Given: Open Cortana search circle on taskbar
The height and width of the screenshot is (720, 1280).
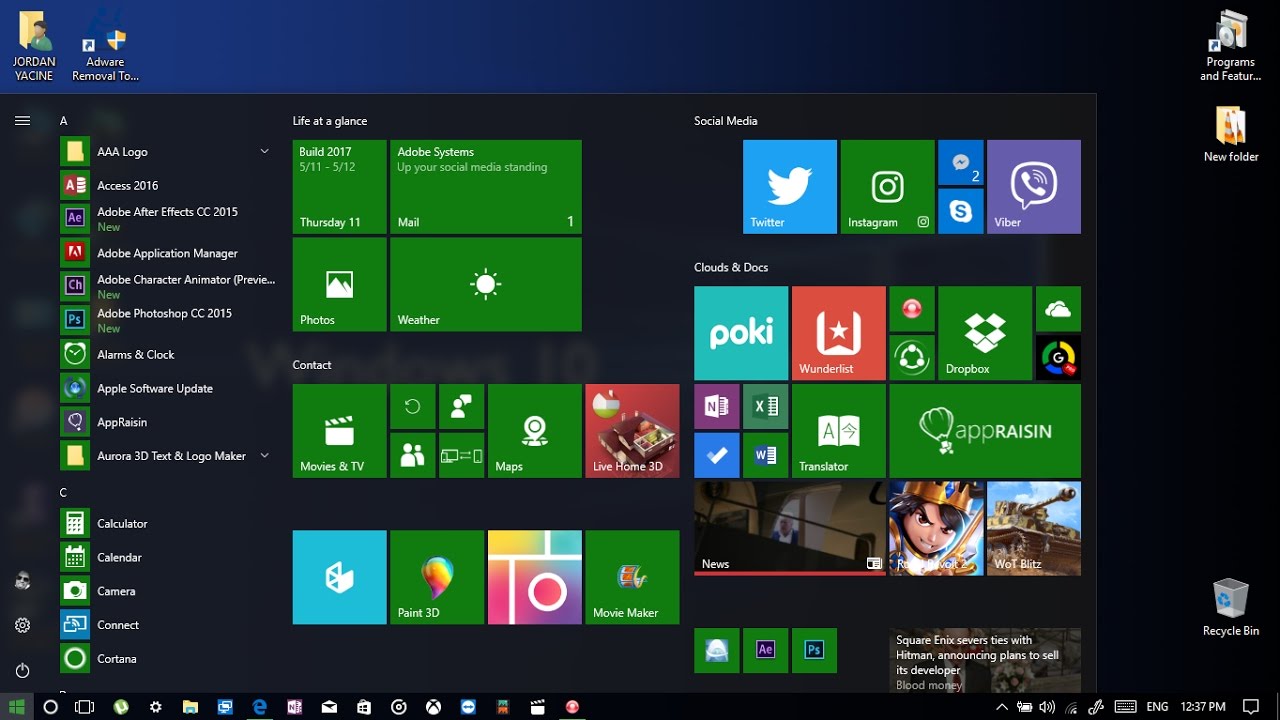Looking at the screenshot, I should click(51, 707).
